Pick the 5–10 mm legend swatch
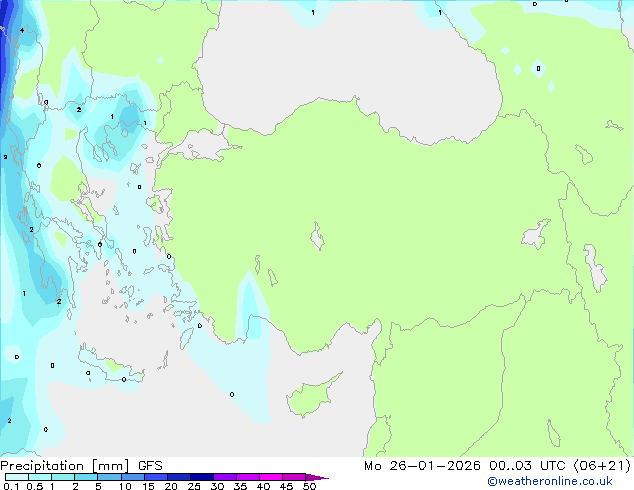 (x=109, y=477)
